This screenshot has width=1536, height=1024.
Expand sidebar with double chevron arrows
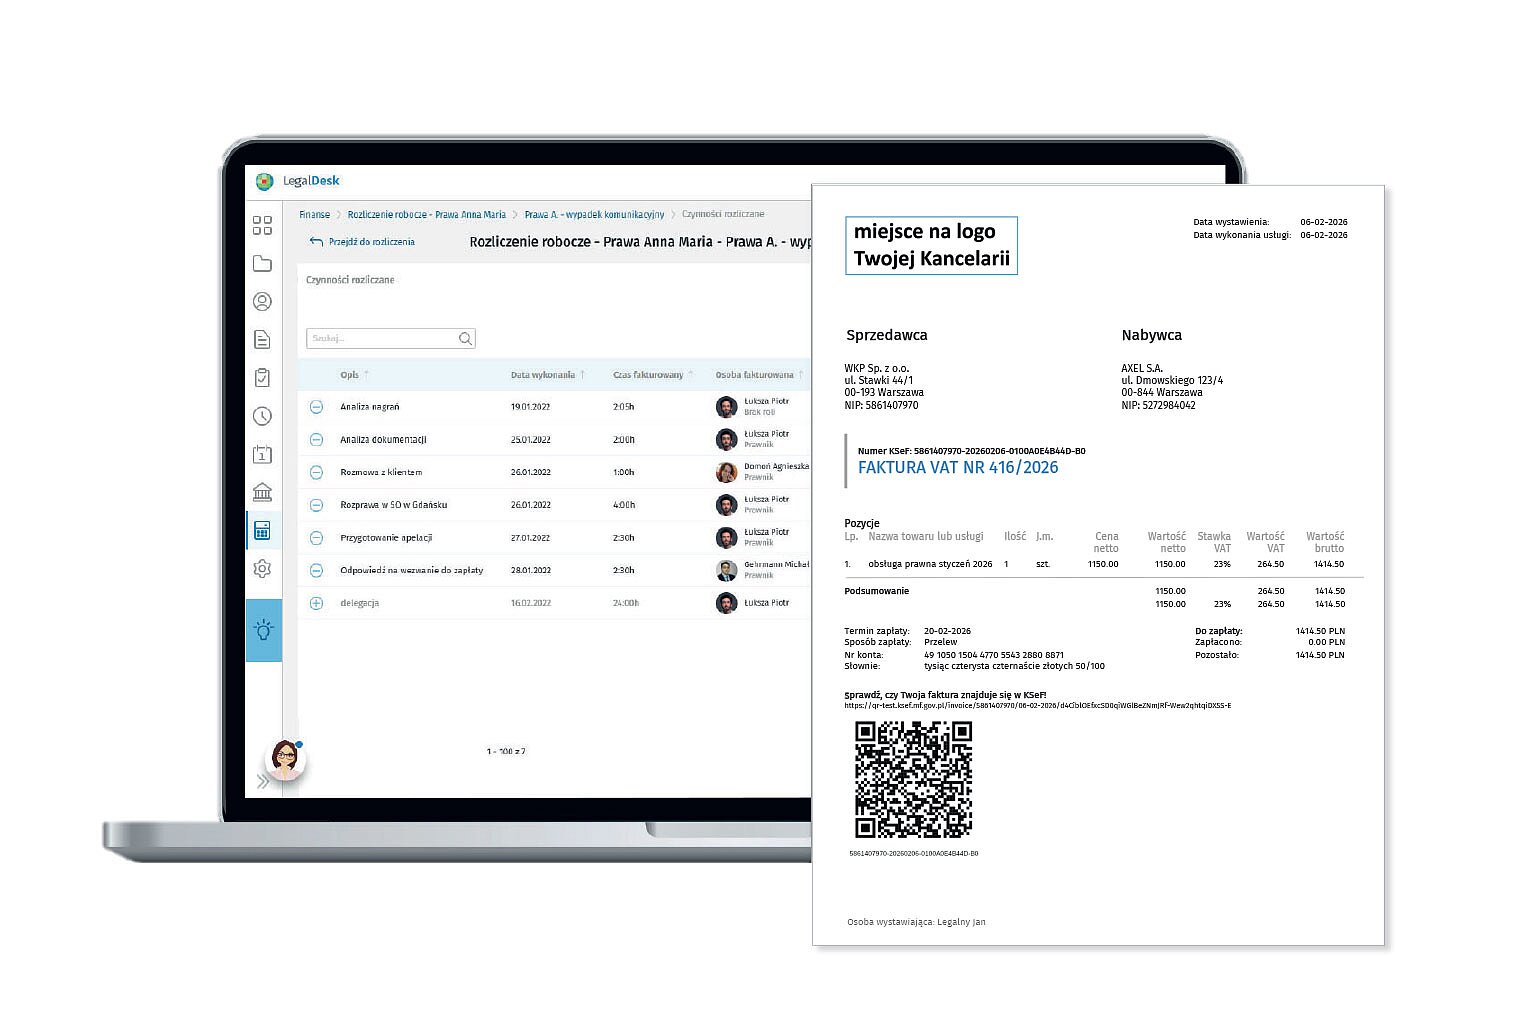click(x=263, y=782)
